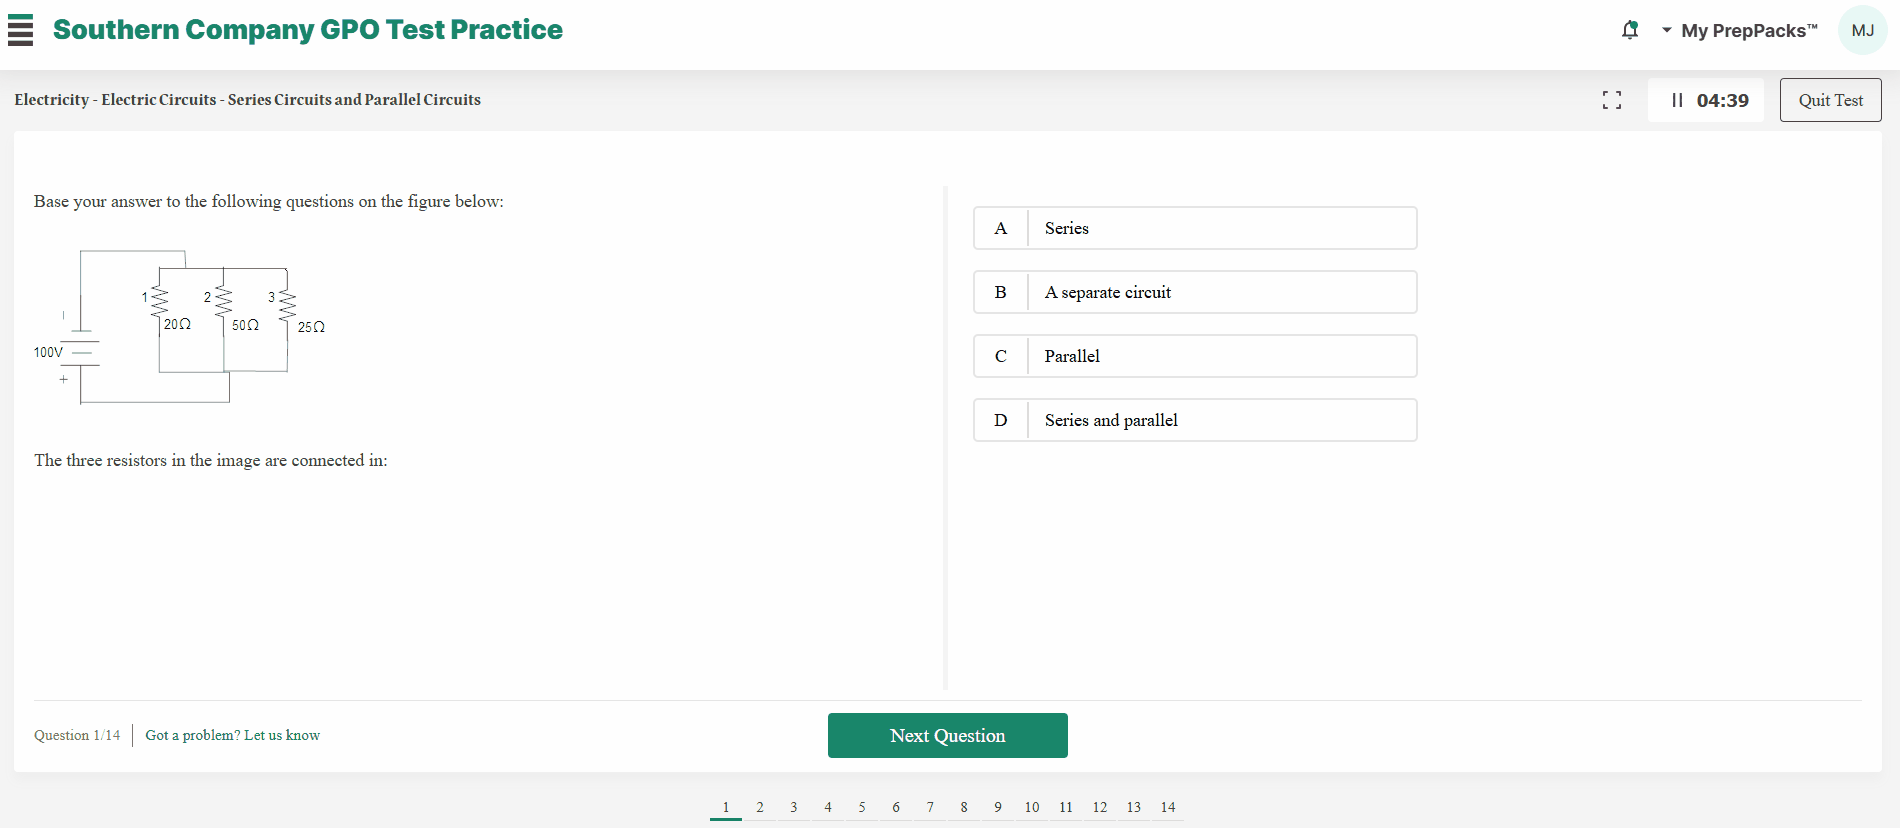Toggle fullscreen mode icon

(1612, 100)
